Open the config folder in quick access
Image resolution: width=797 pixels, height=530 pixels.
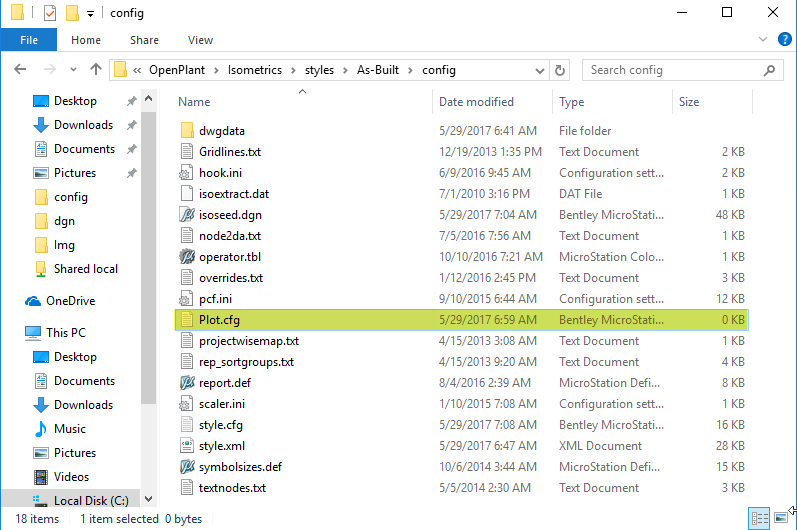click(61, 197)
